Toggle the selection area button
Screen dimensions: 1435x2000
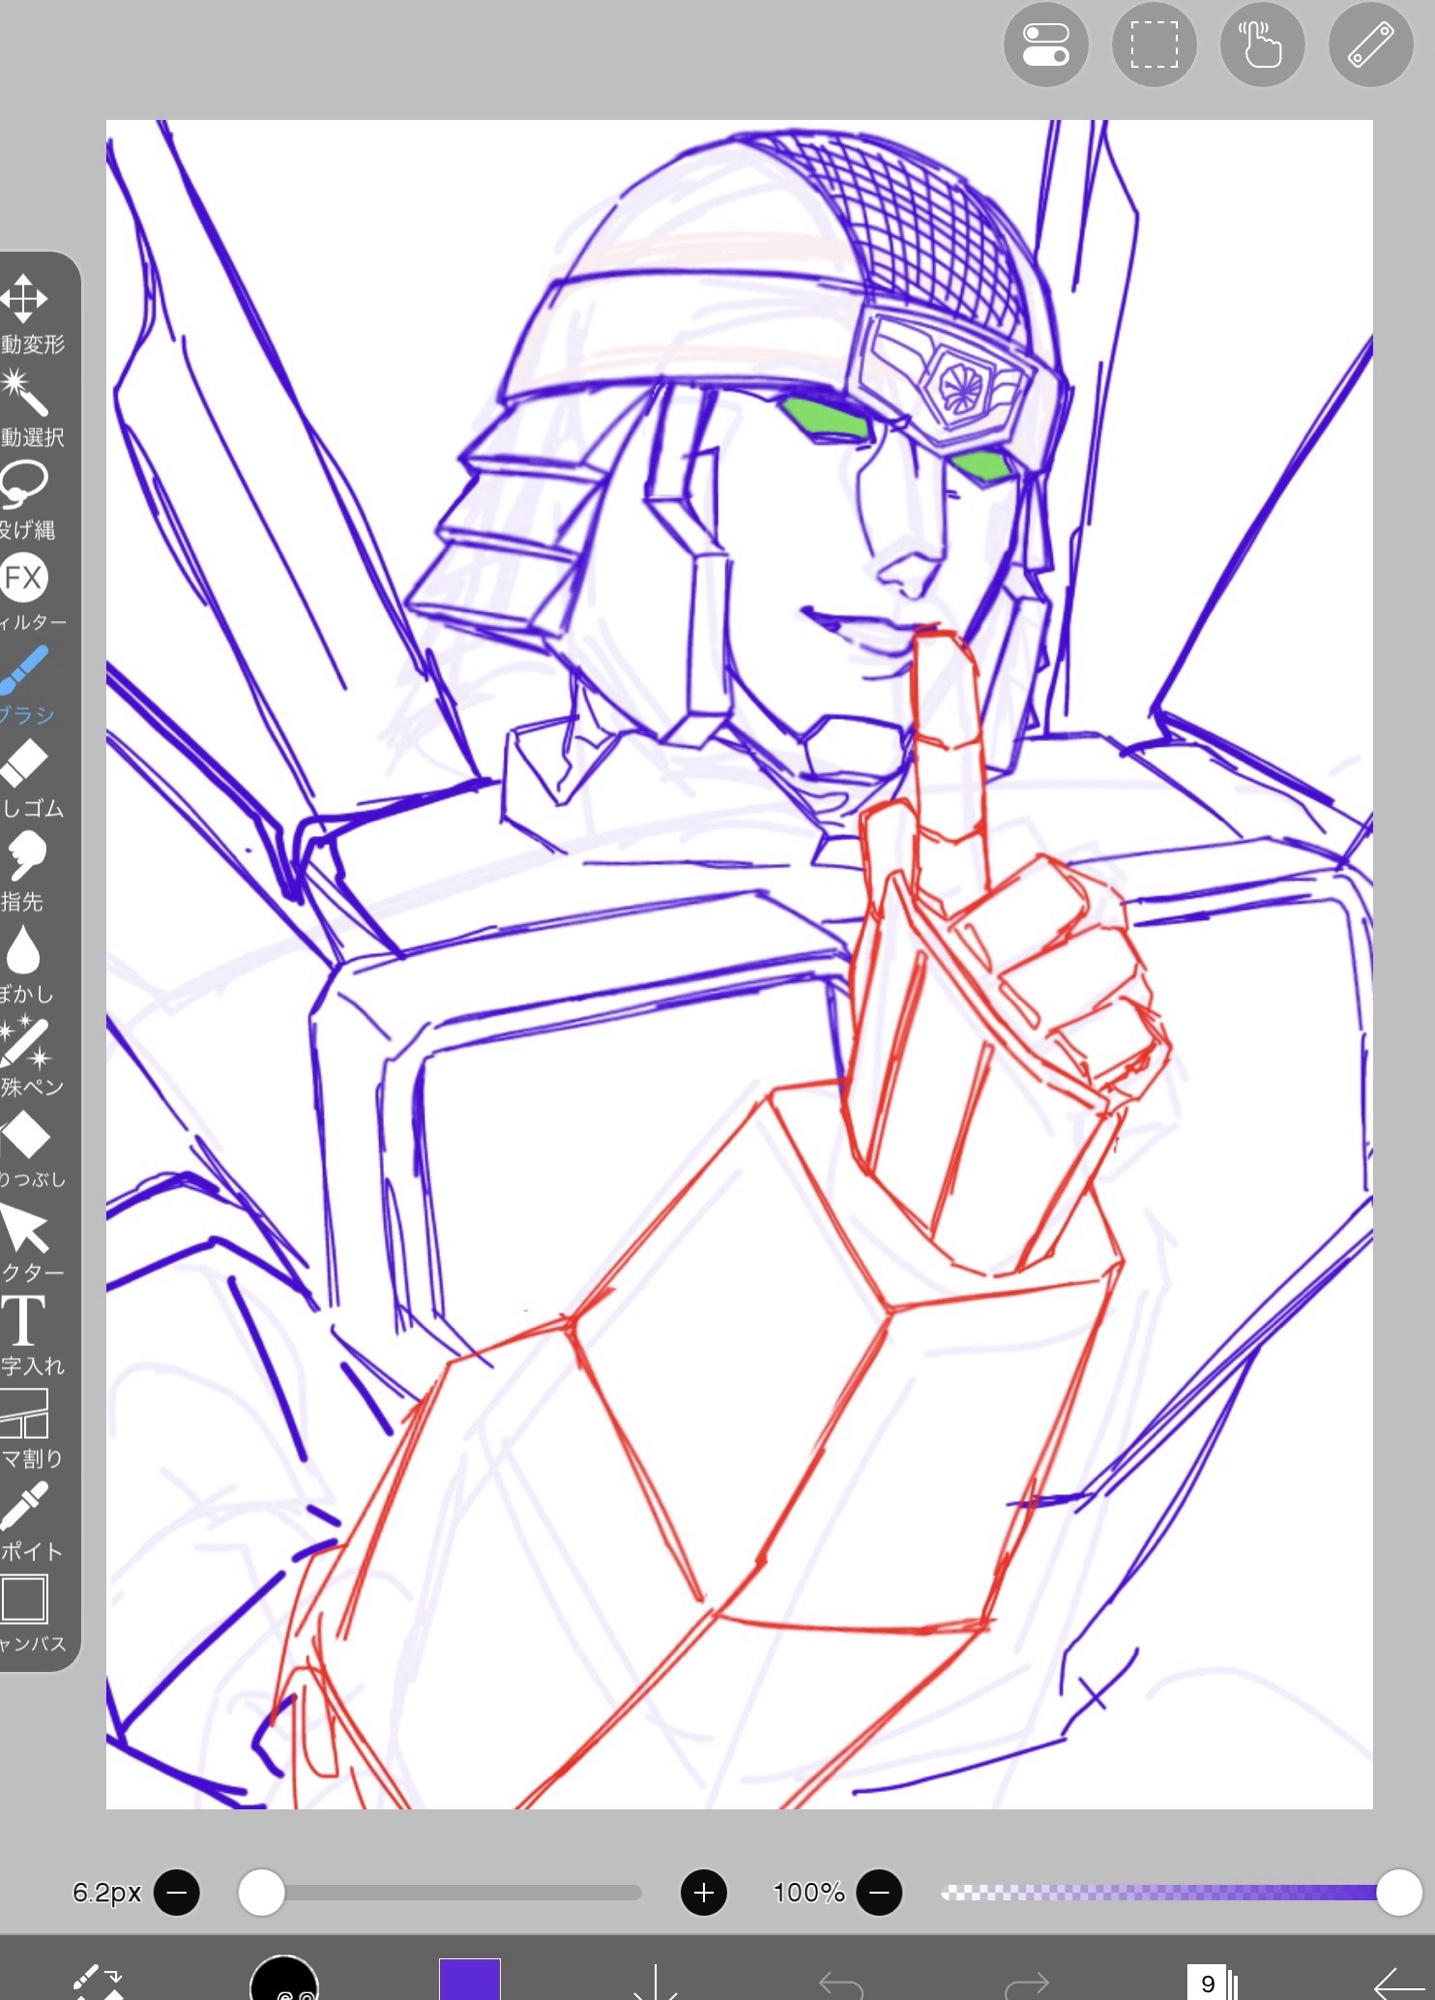click(x=1154, y=45)
